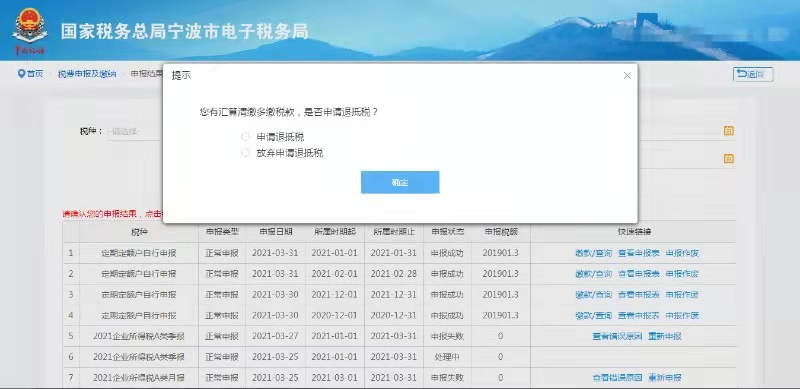
Task: Open the lower calendar icon under the first one
Action: (729, 159)
